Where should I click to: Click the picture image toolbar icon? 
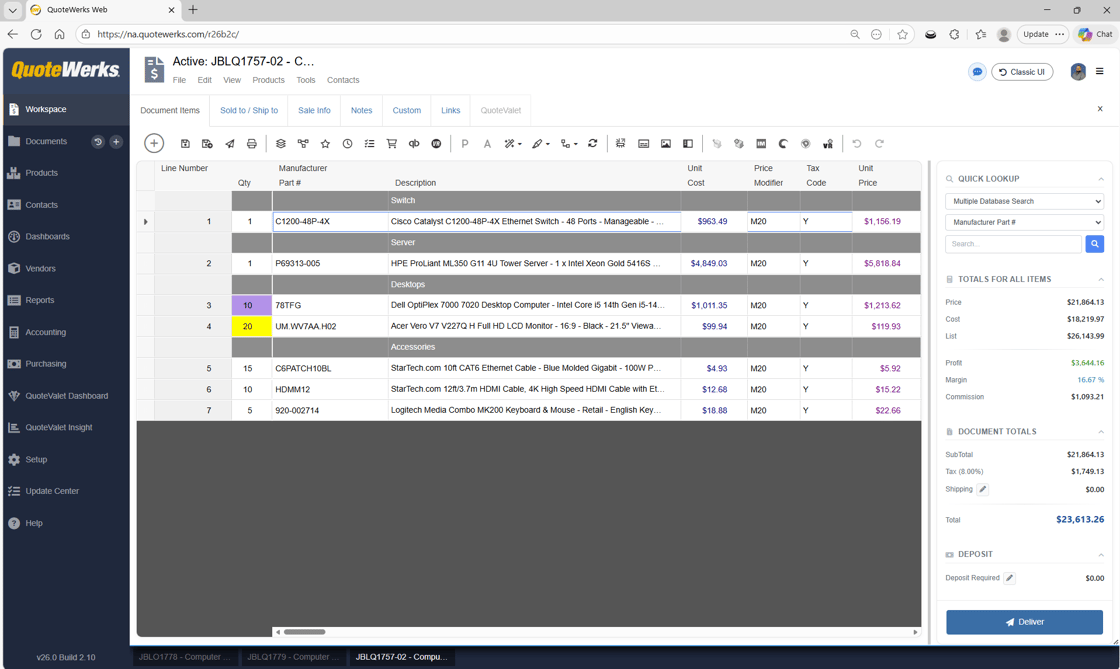tap(666, 144)
